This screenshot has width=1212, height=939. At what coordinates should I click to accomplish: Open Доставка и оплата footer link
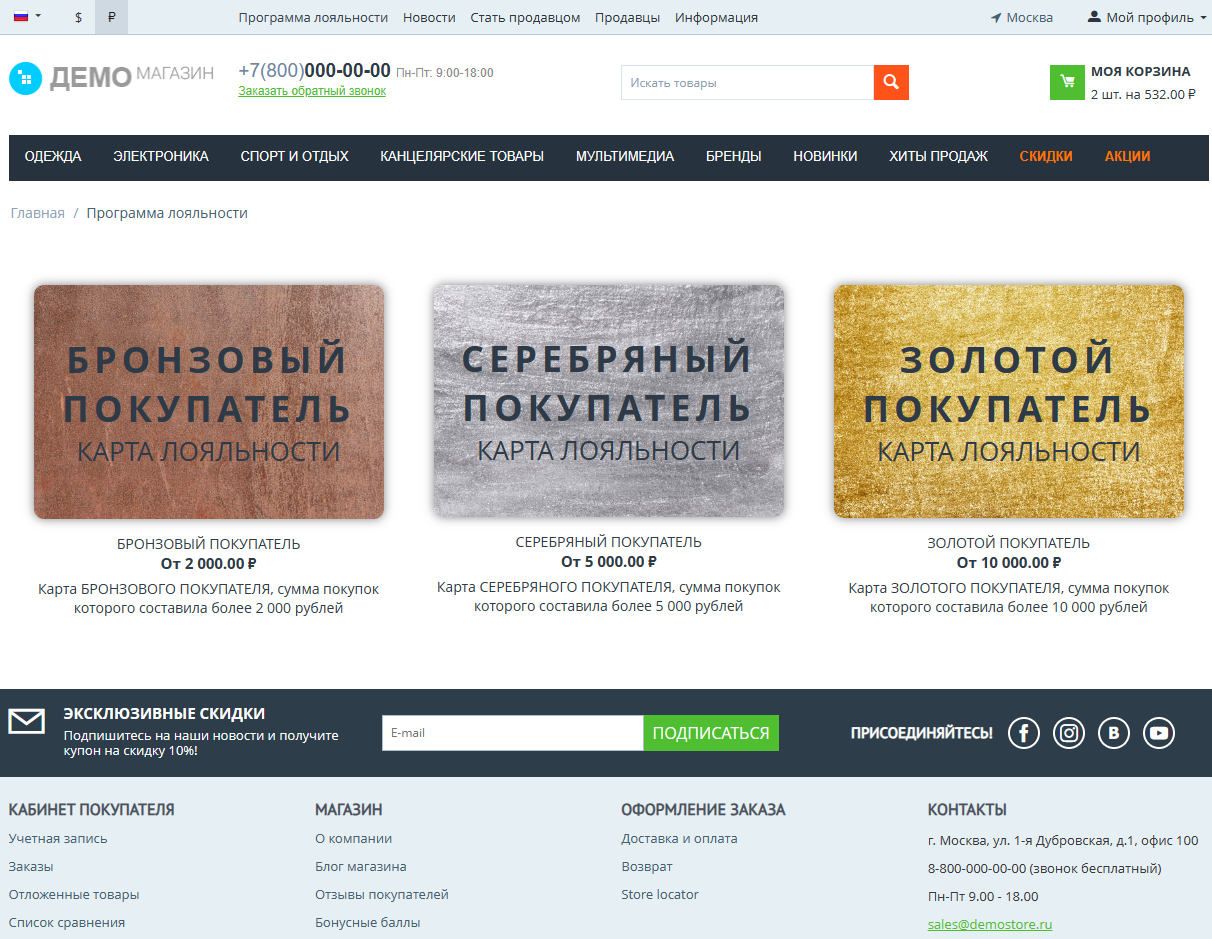(x=680, y=838)
